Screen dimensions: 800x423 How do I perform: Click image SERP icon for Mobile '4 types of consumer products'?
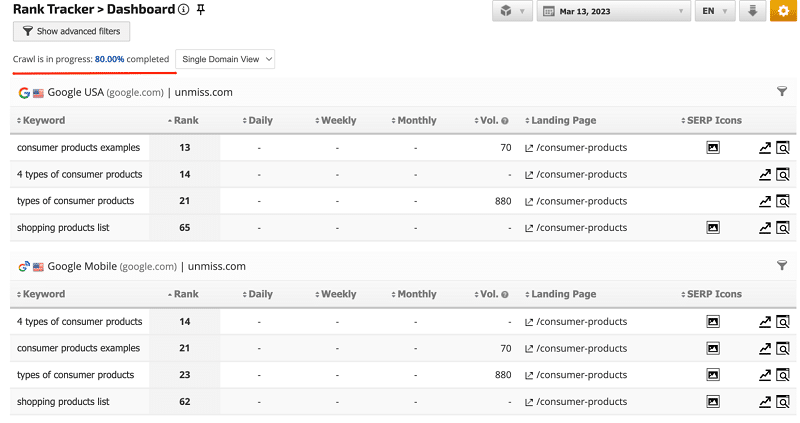point(713,322)
